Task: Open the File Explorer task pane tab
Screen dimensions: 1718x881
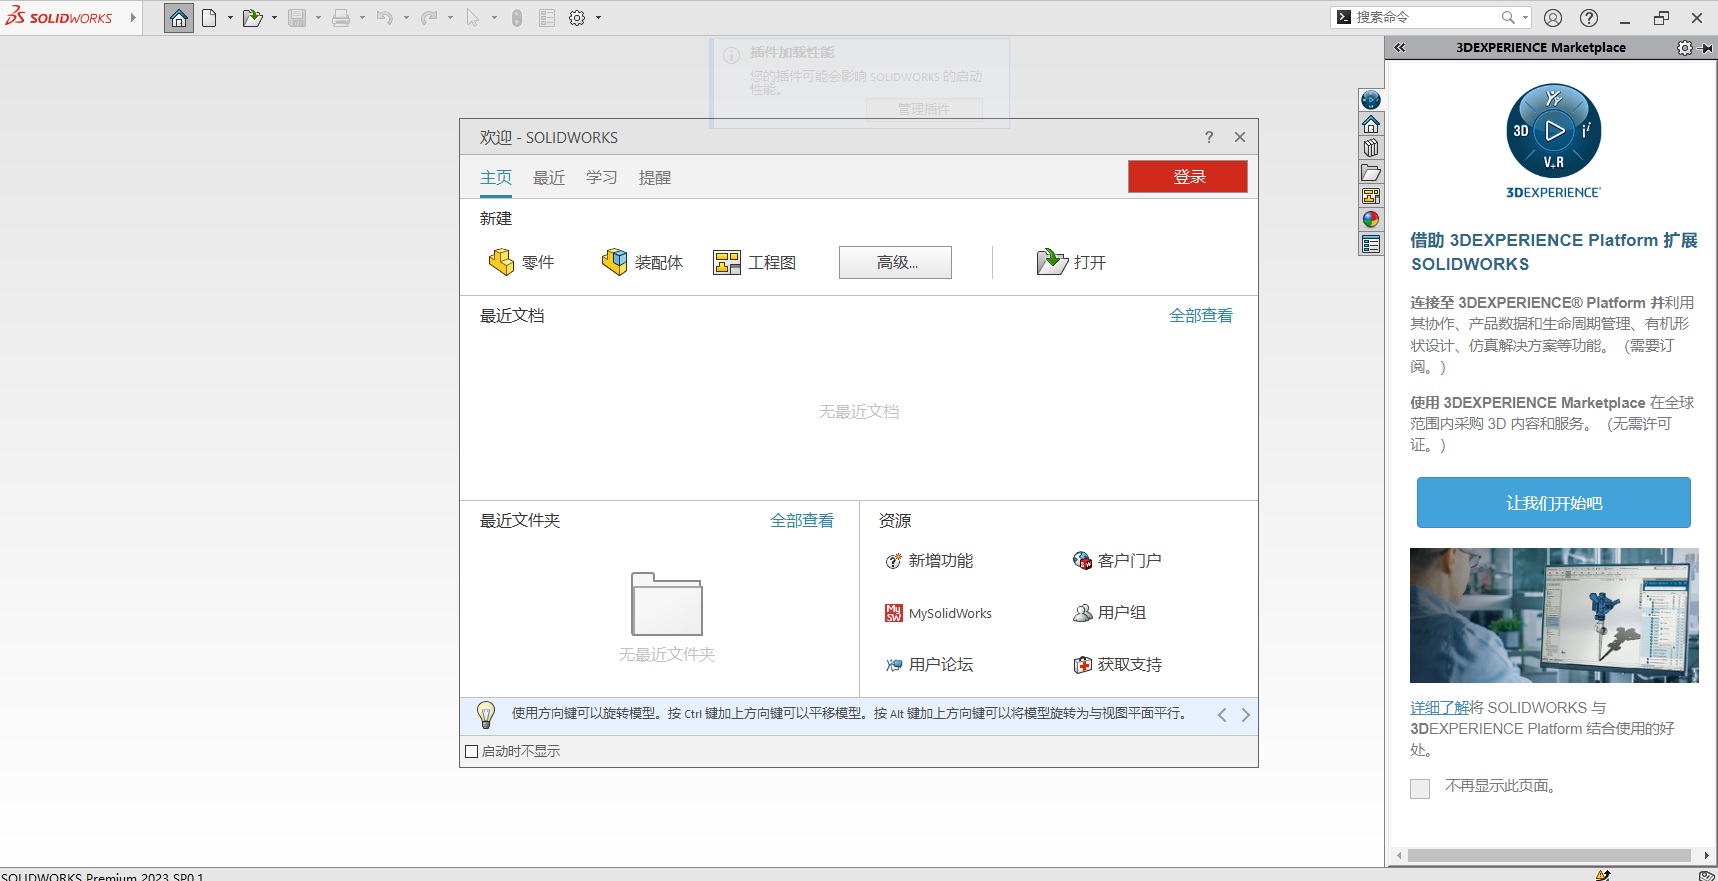Action: click(x=1371, y=172)
